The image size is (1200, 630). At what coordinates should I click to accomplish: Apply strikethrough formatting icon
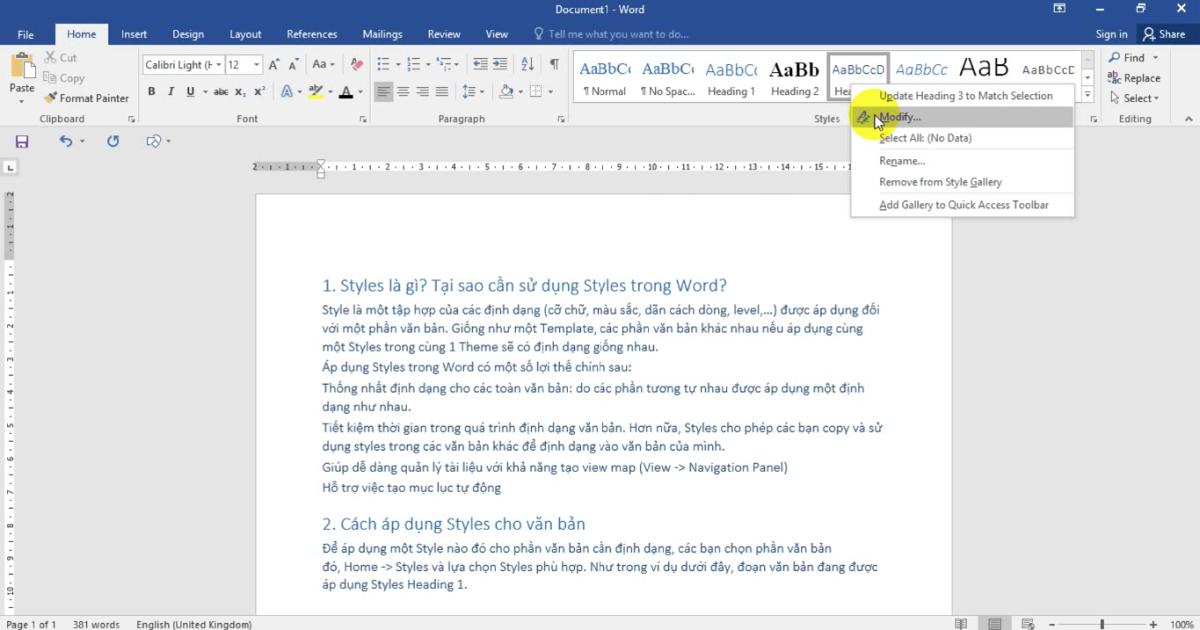pos(221,91)
